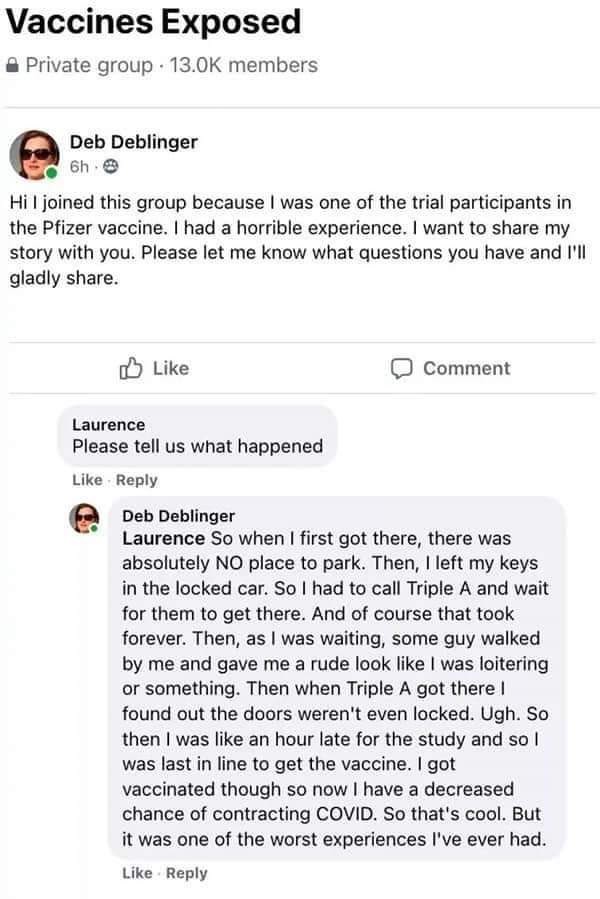This screenshot has height=899, width=600.
Task: Open the Vaccines Exposed group title
Action: (x=153, y=22)
